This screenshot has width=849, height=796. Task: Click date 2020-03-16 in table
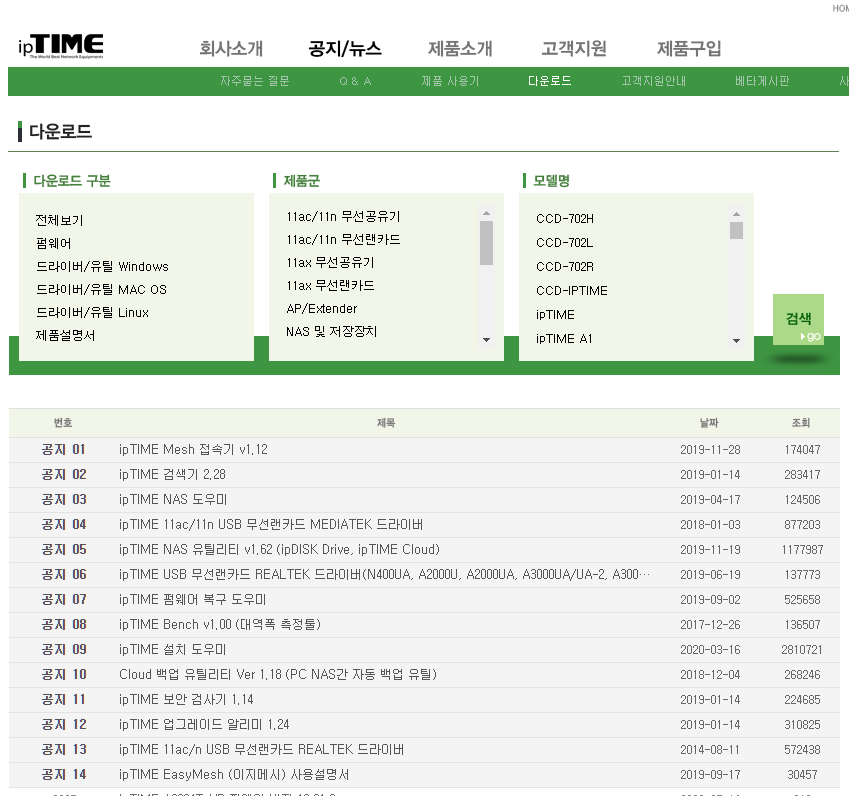point(710,649)
